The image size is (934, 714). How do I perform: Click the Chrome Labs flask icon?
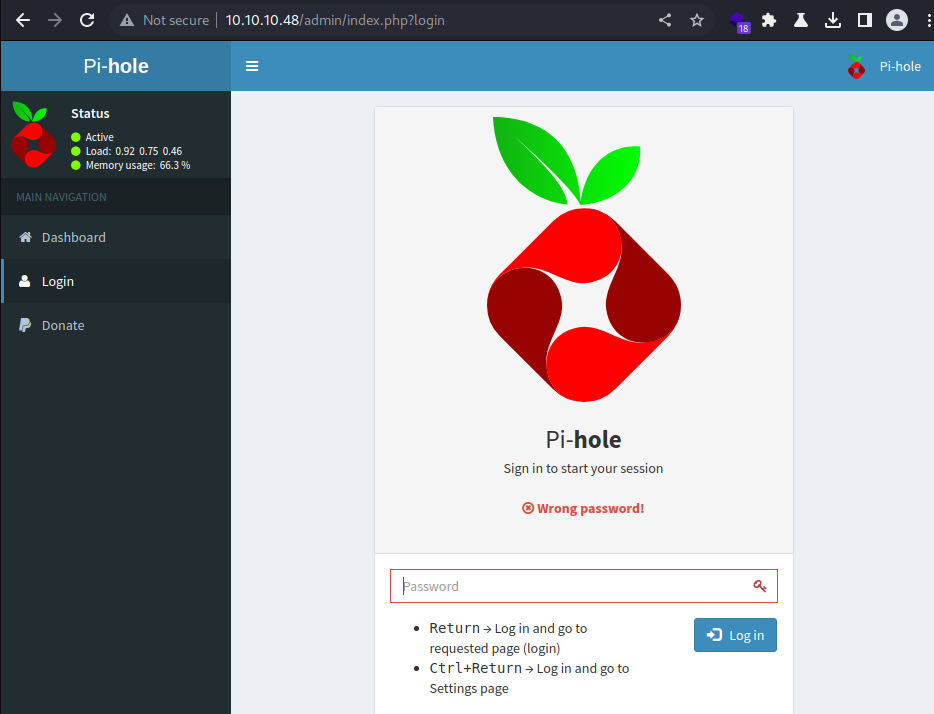pyautogui.click(x=801, y=20)
